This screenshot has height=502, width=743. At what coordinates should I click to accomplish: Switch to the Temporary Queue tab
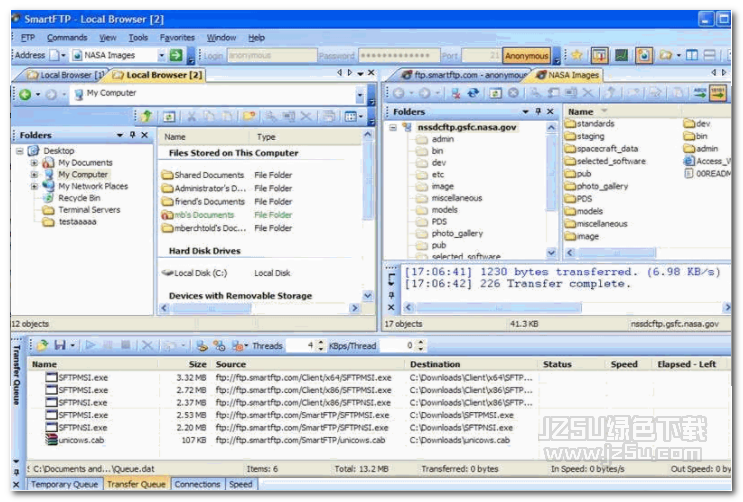point(64,484)
